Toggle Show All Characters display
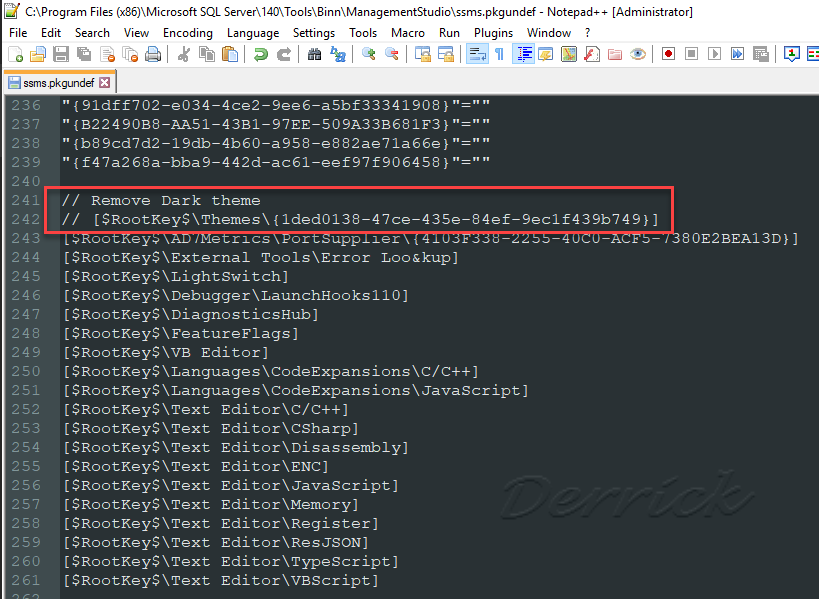Viewport: 819px width, 599px height. 500,55
